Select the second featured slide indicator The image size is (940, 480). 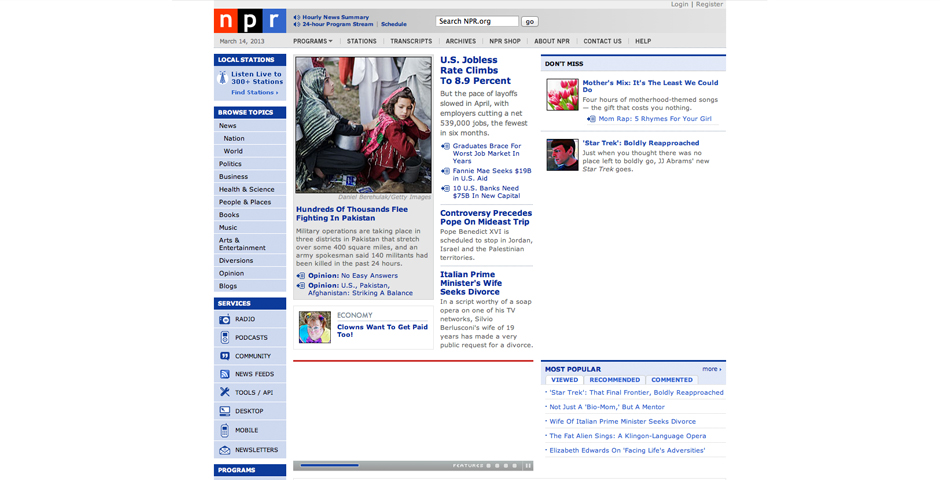(x=497, y=466)
